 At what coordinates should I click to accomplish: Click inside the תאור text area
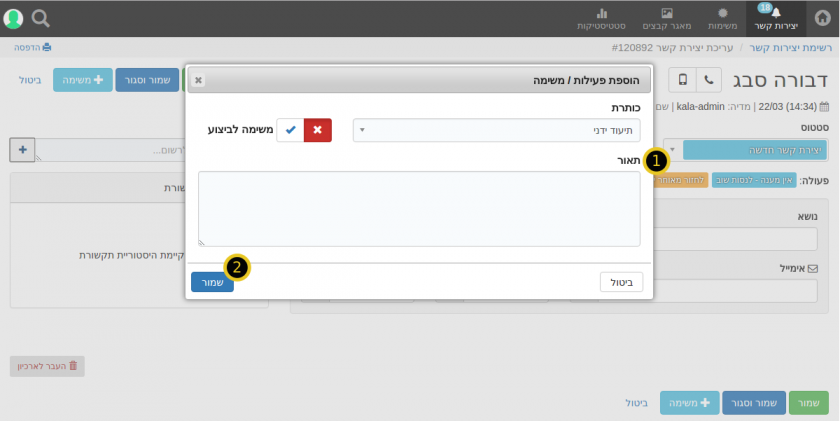pyautogui.click(x=419, y=209)
